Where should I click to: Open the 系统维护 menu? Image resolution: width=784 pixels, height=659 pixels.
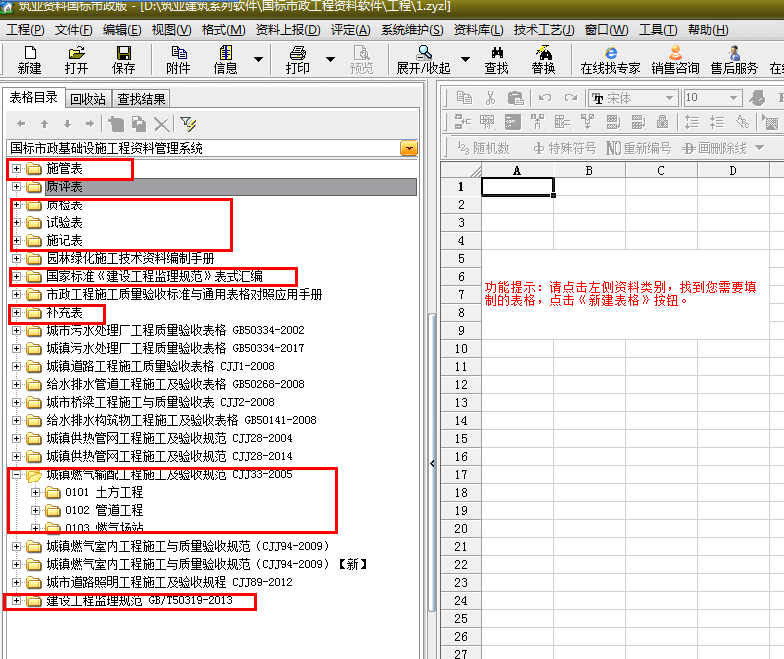412,30
